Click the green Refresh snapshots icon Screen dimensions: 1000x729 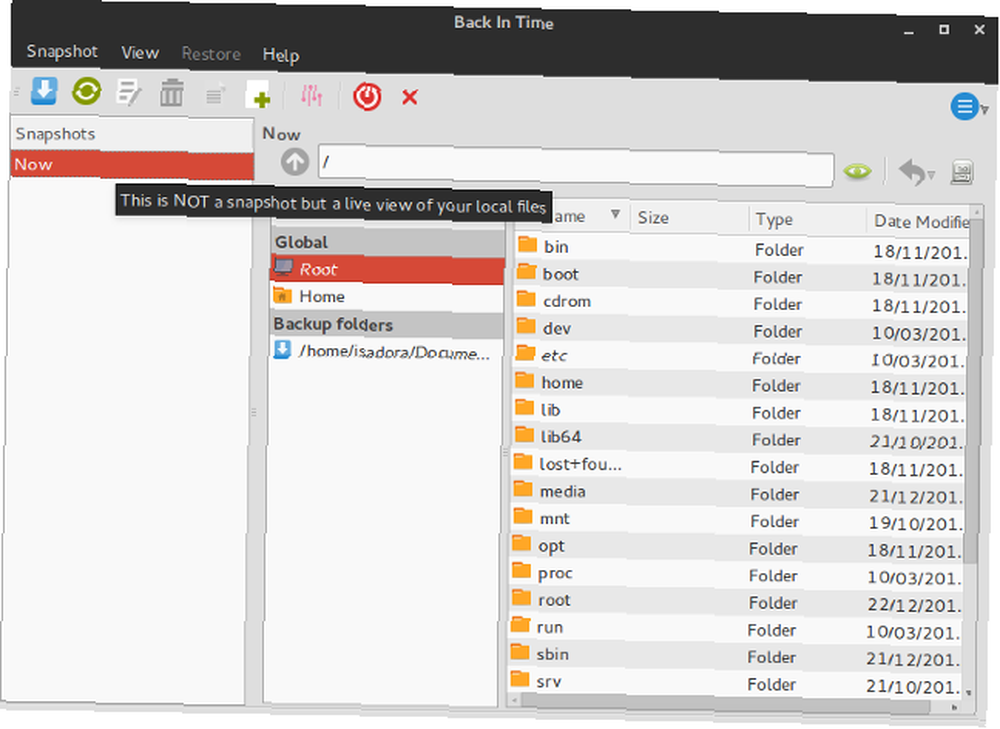click(87, 91)
